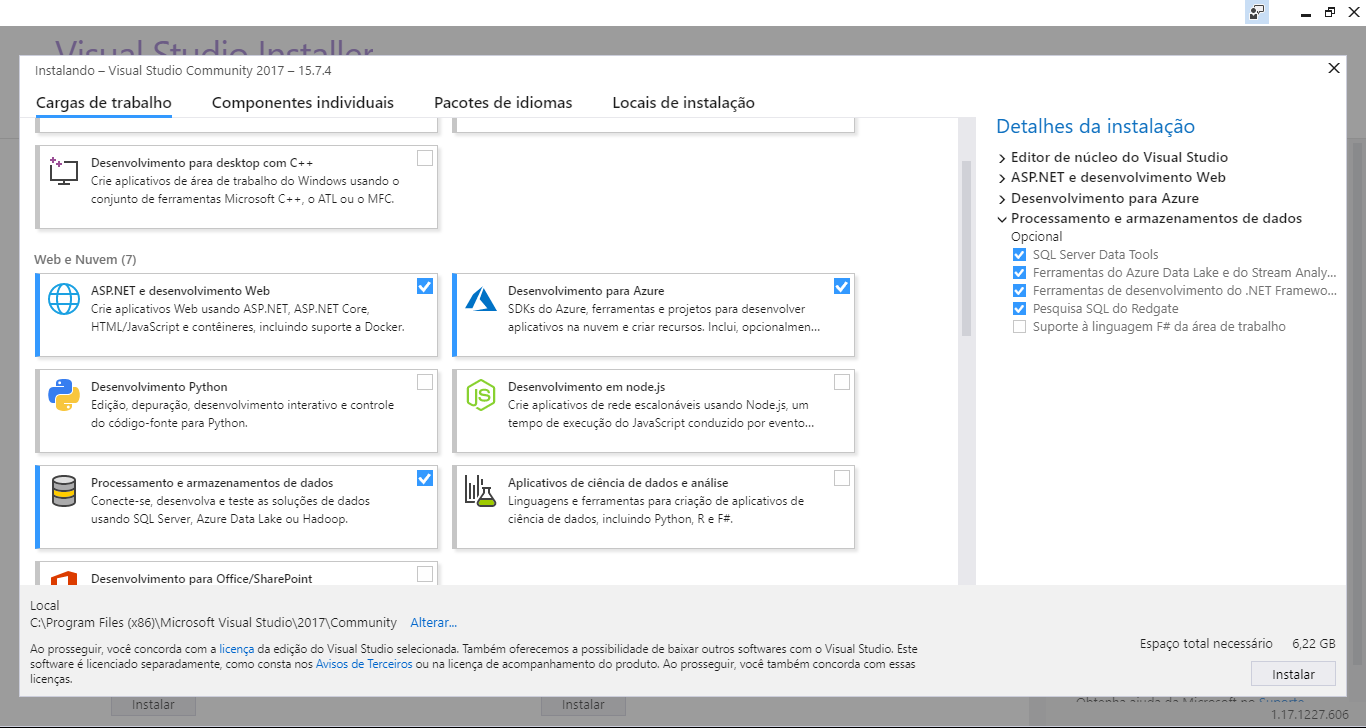This screenshot has height=728, width=1366.
Task: Click the Node.js hexagon logo icon
Action: pyautogui.click(x=481, y=395)
